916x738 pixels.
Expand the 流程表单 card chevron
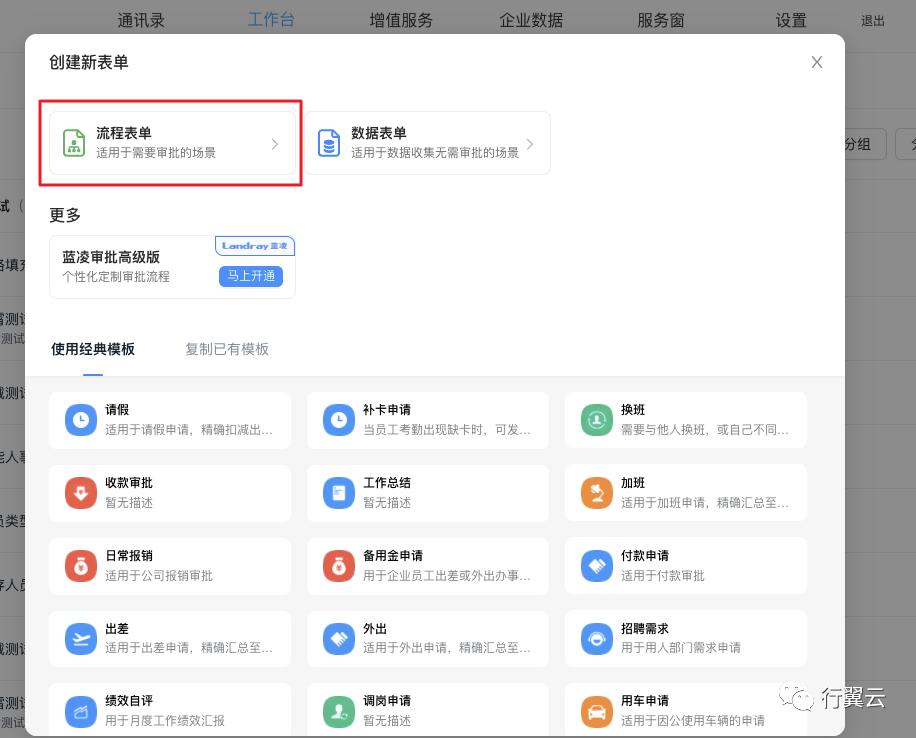pyautogui.click(x=275, y=143)
